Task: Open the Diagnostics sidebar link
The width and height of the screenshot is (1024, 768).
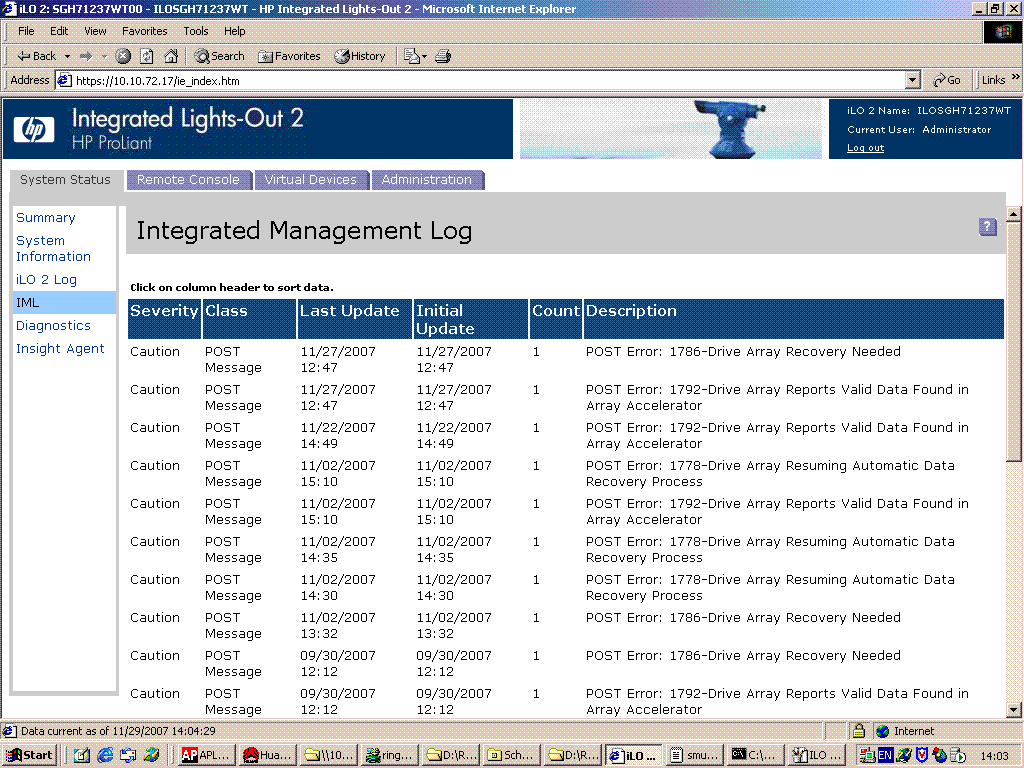Action: [x=53, y=325]
